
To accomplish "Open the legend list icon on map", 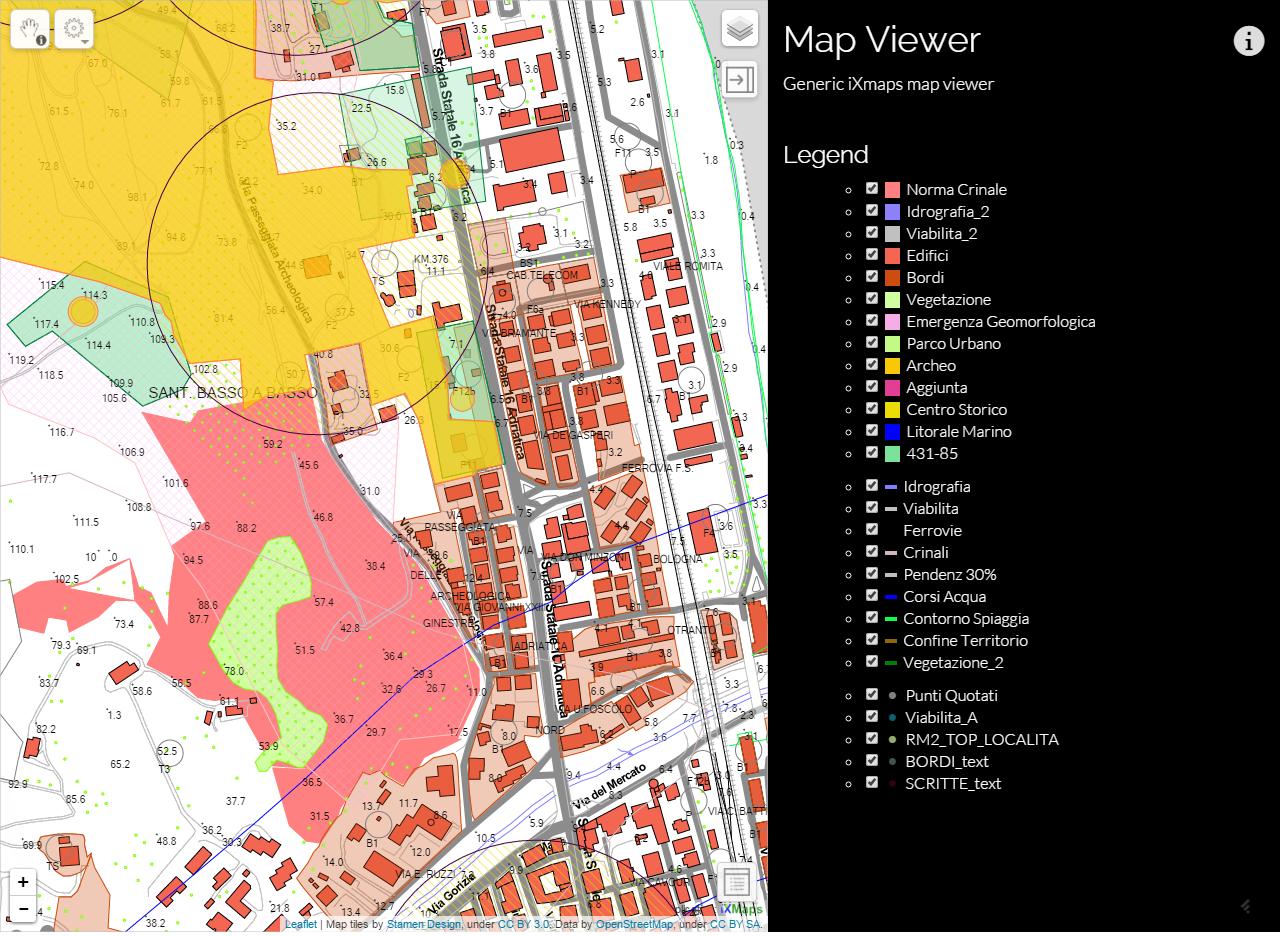I will pyautogui.click(x=736, y=882).
